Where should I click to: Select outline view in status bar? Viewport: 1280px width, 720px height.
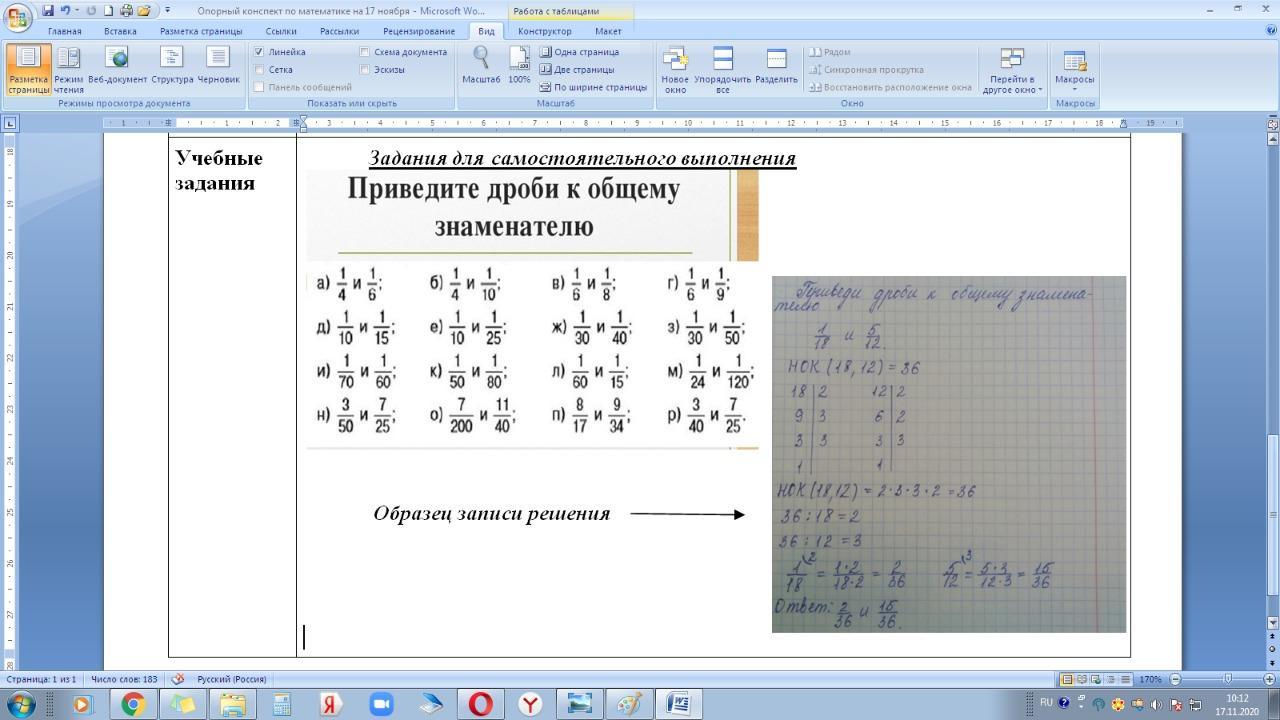coord(1110,679)
